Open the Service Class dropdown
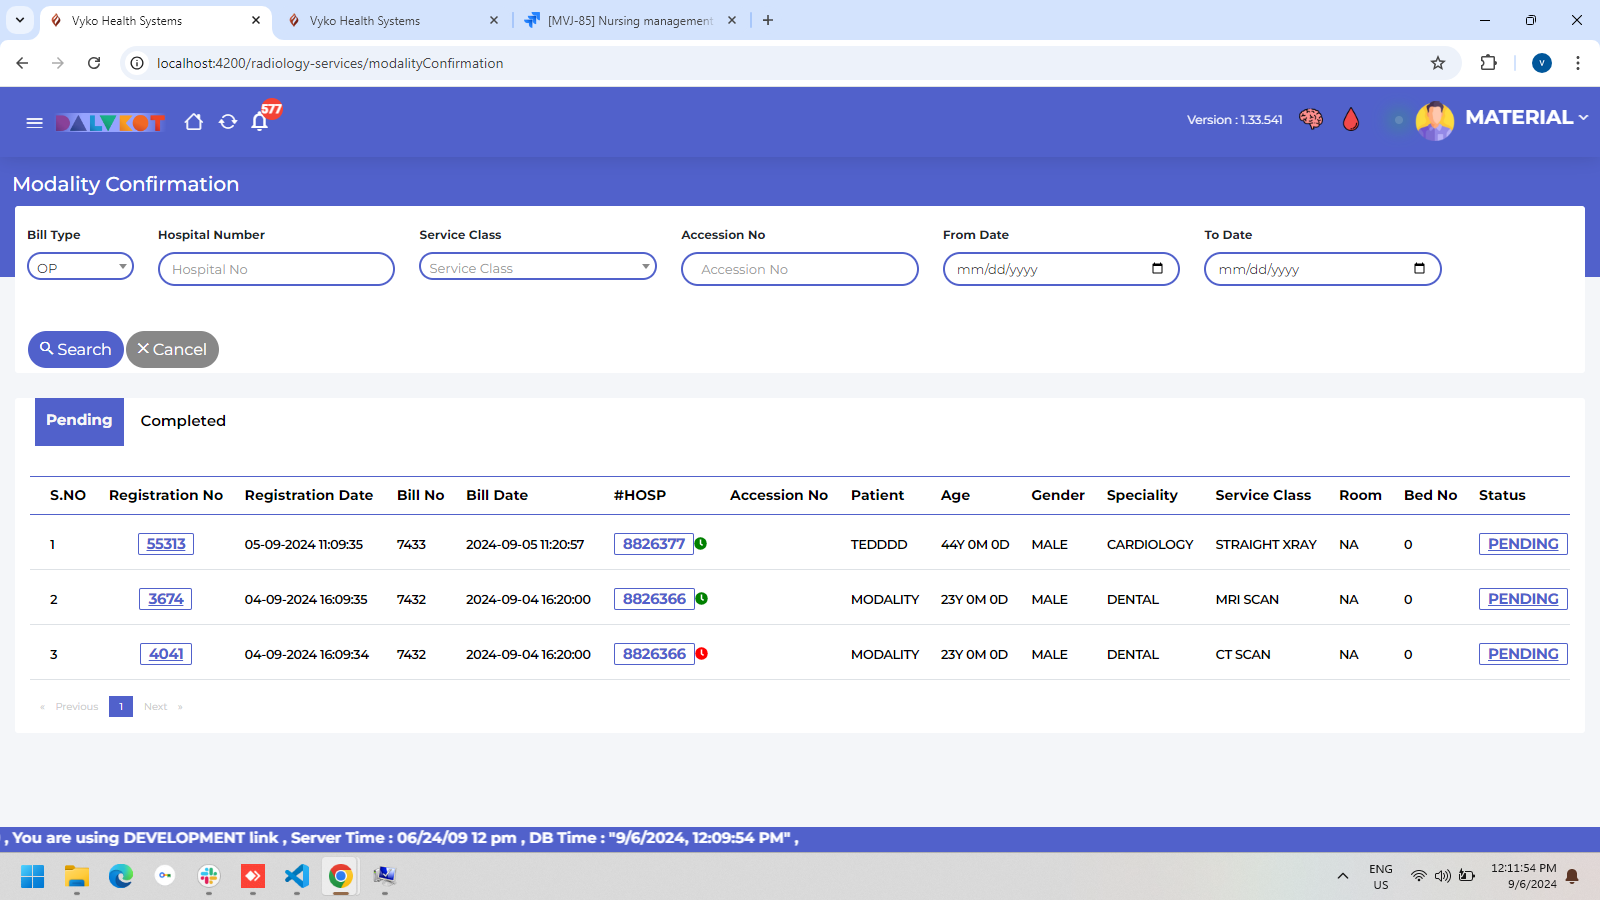1600x900 pixels. (x=537, y=267)
